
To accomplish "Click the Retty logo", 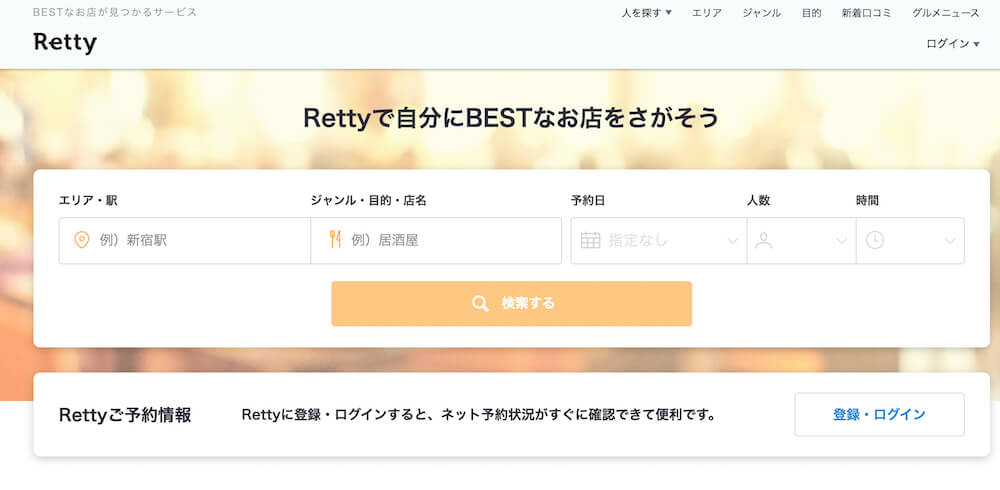I will click(65, 43).
